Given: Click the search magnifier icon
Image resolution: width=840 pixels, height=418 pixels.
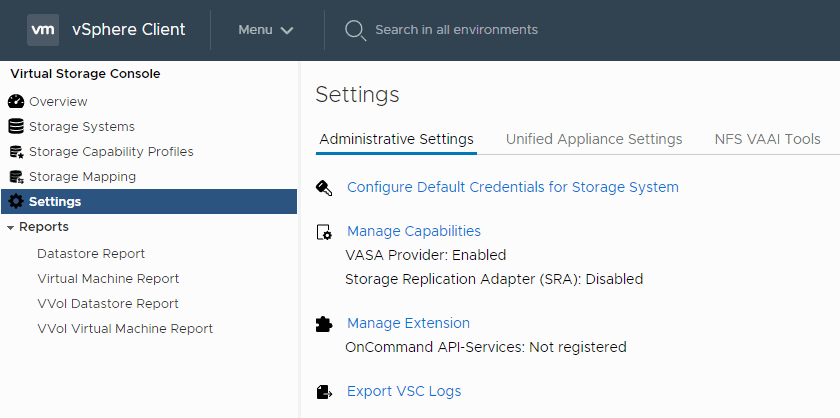Looking at the screenshot, I should tap(355, 30).
